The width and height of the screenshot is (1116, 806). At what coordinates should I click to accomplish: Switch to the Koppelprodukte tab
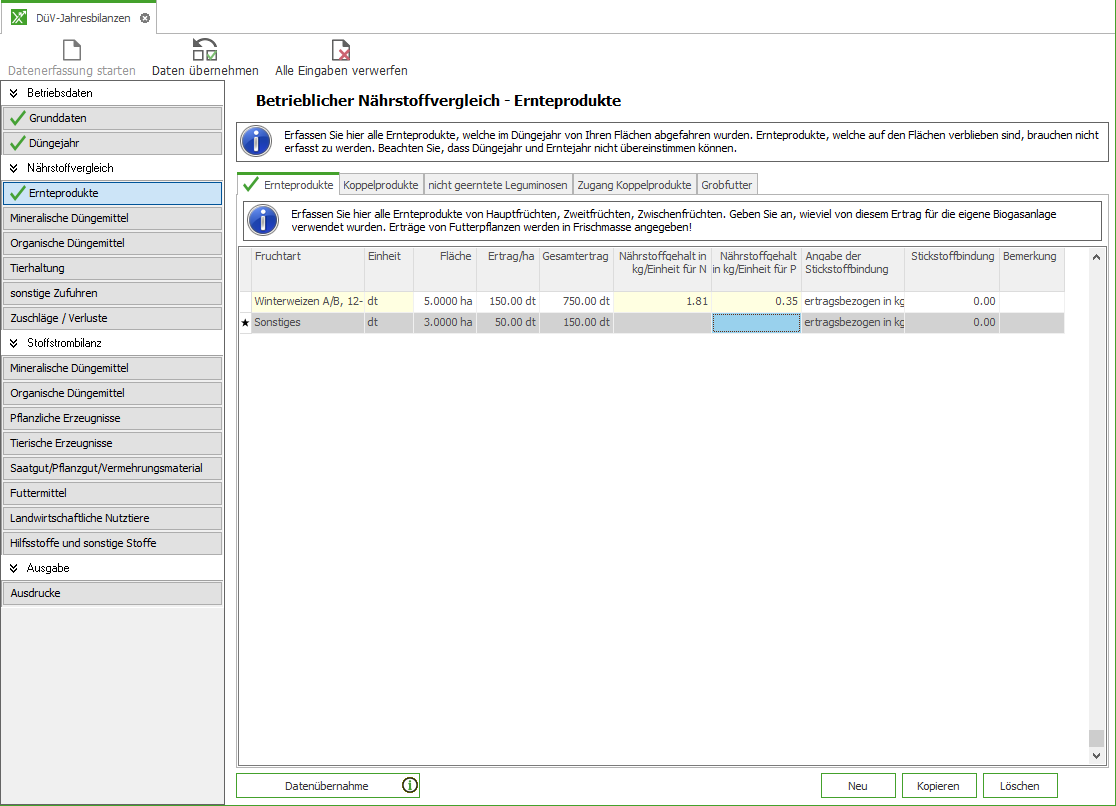coord(380,185)
